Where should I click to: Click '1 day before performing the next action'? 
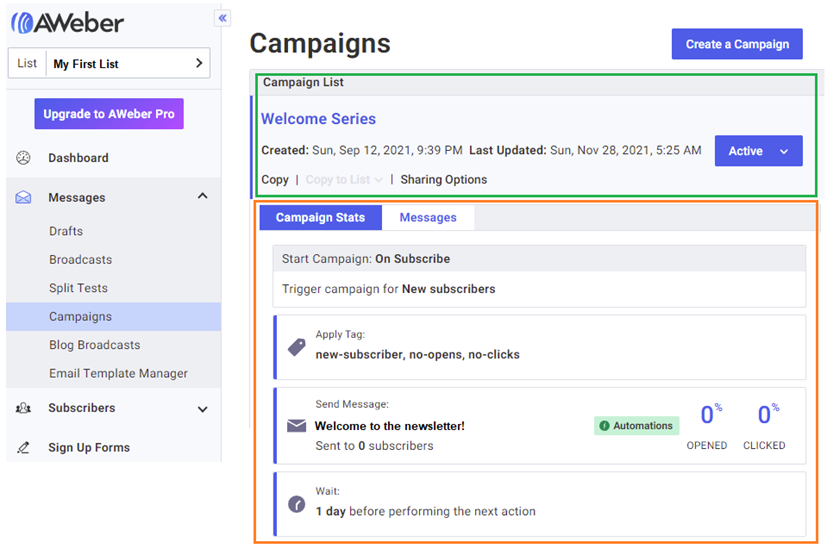425,511
